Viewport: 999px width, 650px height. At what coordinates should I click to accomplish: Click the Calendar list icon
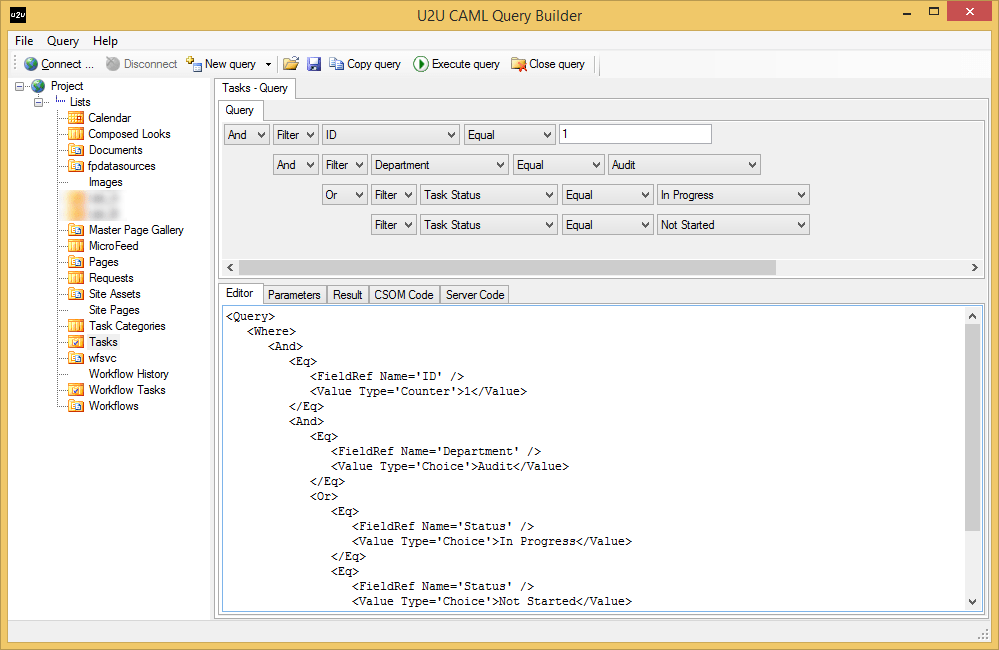(x=76, y=118)
